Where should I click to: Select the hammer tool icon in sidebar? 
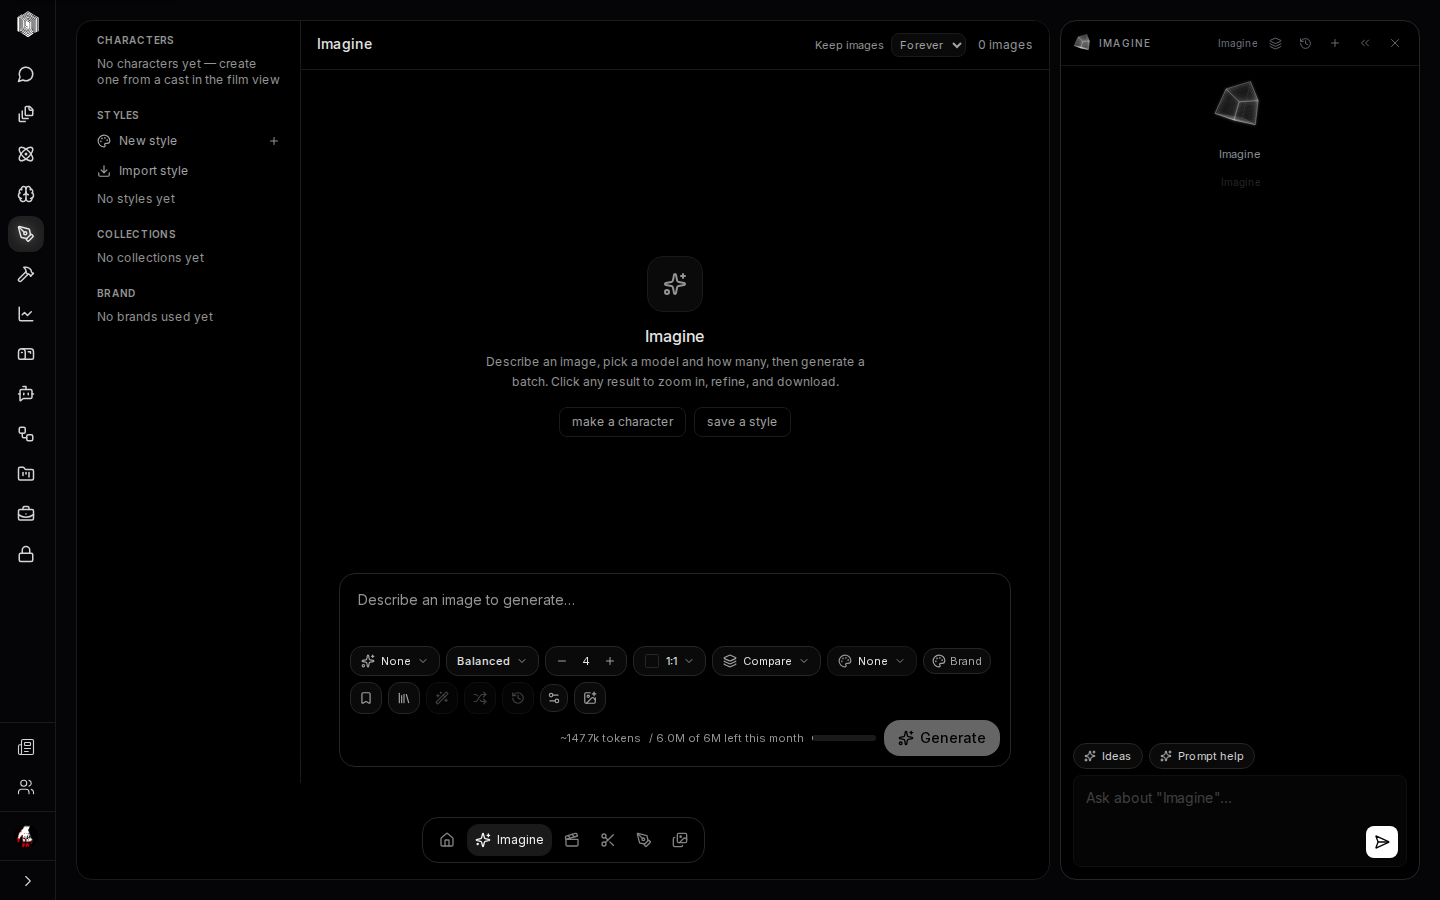(x=26, y=274)
